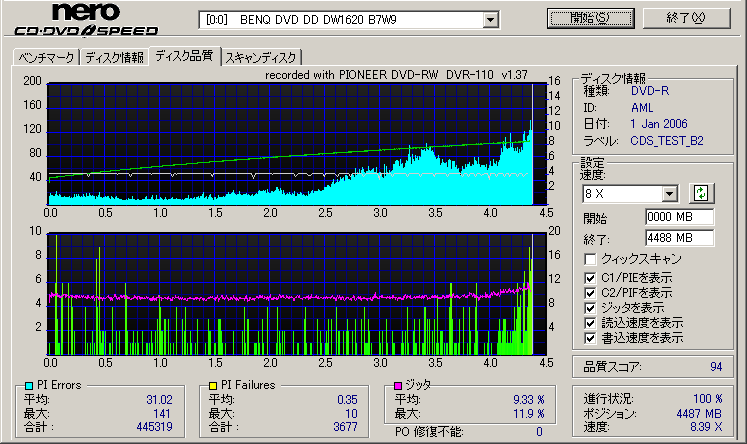Switch to the ベンチマーク tab
Viewport: 747px width, 444px height.
pyautogui.click(x=46, y=58)
